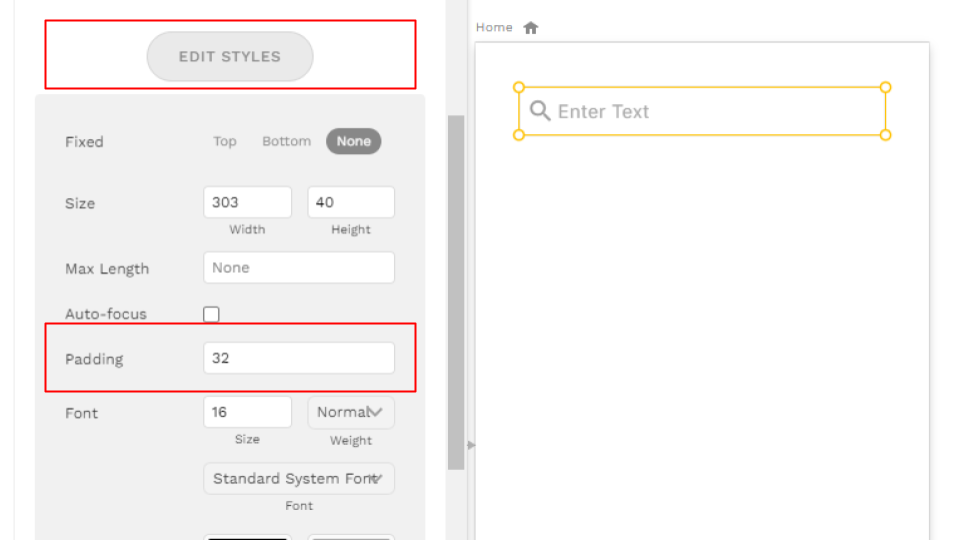This screenshot has width=960, height=540.
Task: Click the Width size field
Action: [x=247, y=202]
